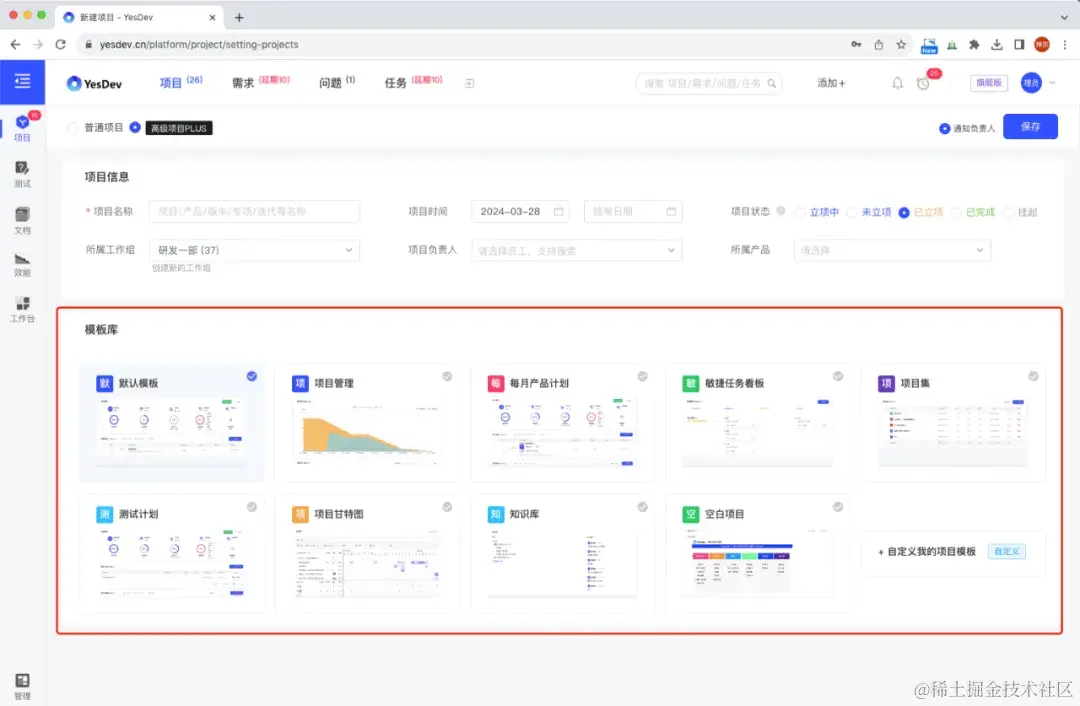Collapse the blue sidebar menu icon

tap(22, 82)
